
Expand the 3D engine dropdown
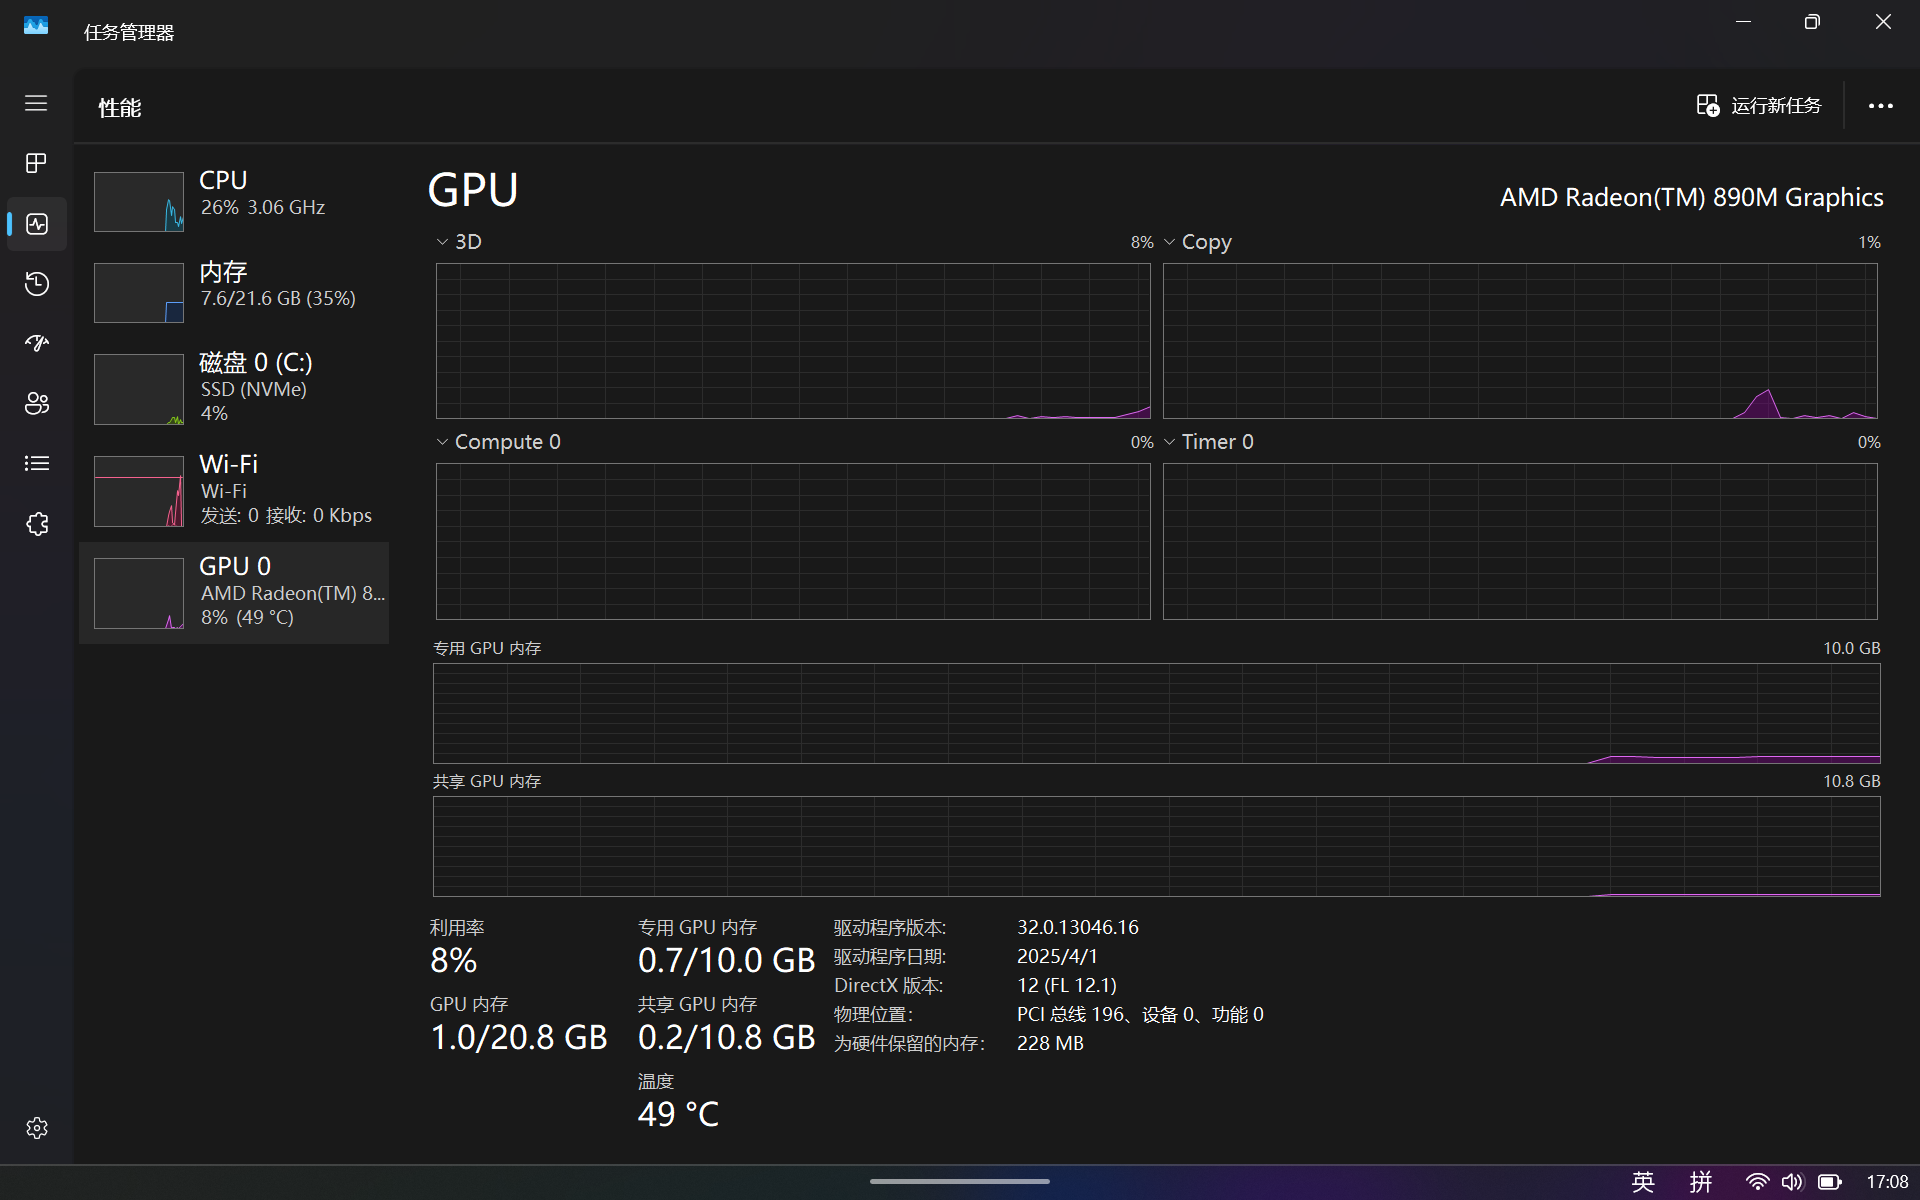459,242
